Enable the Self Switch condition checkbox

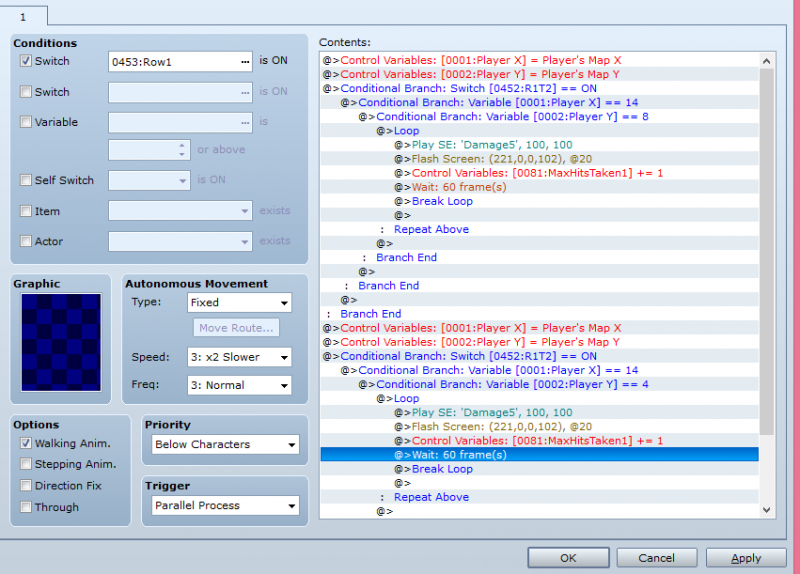(26, 180)
